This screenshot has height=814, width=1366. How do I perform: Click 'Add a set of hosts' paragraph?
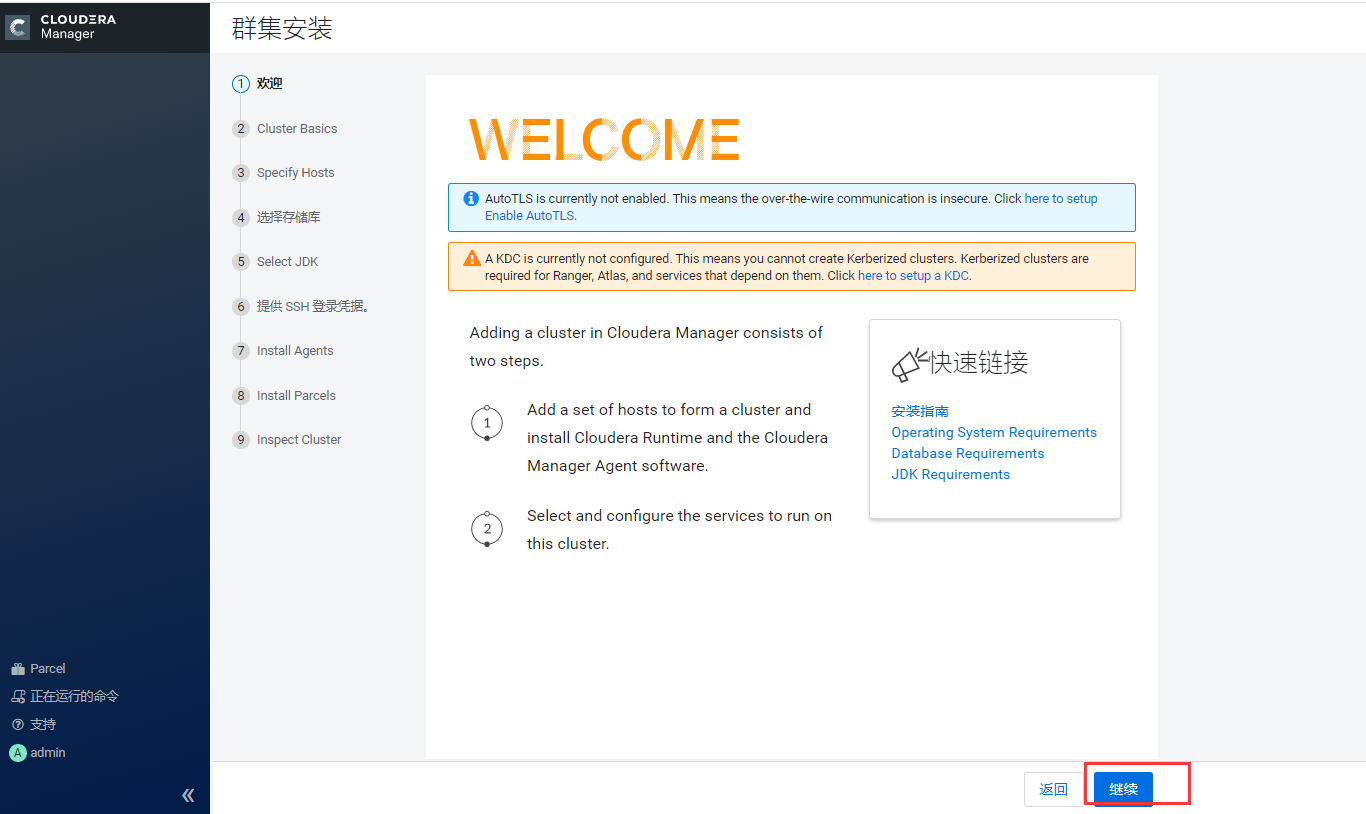[678, 438]
